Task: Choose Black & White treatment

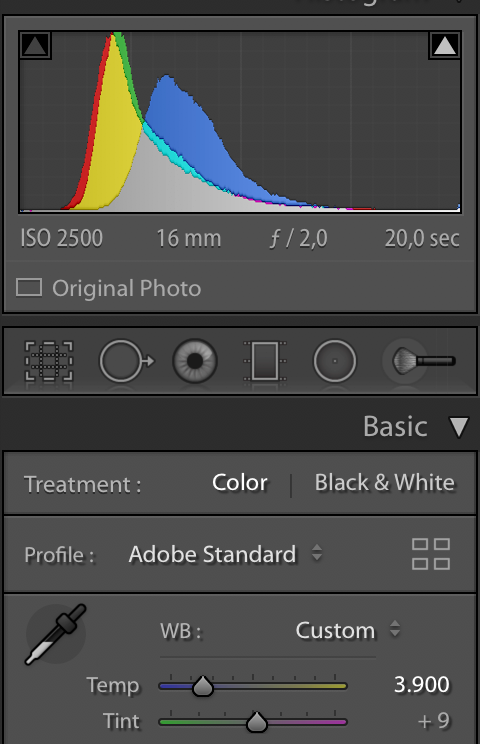Action: point(385,483)
